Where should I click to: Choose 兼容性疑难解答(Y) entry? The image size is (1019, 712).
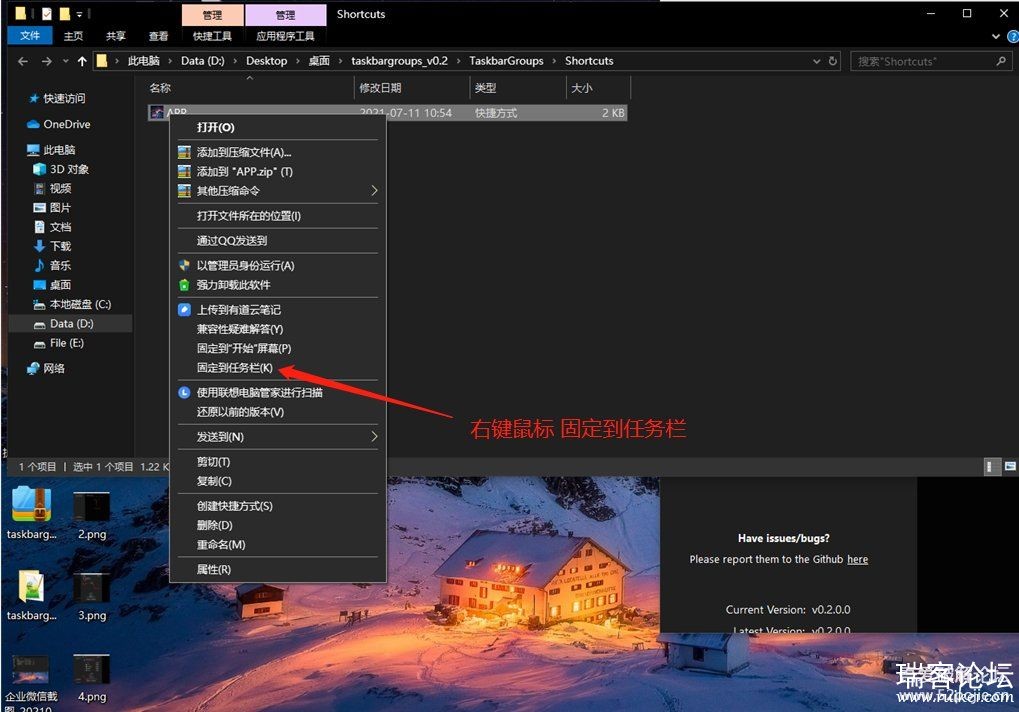(277, 329)
